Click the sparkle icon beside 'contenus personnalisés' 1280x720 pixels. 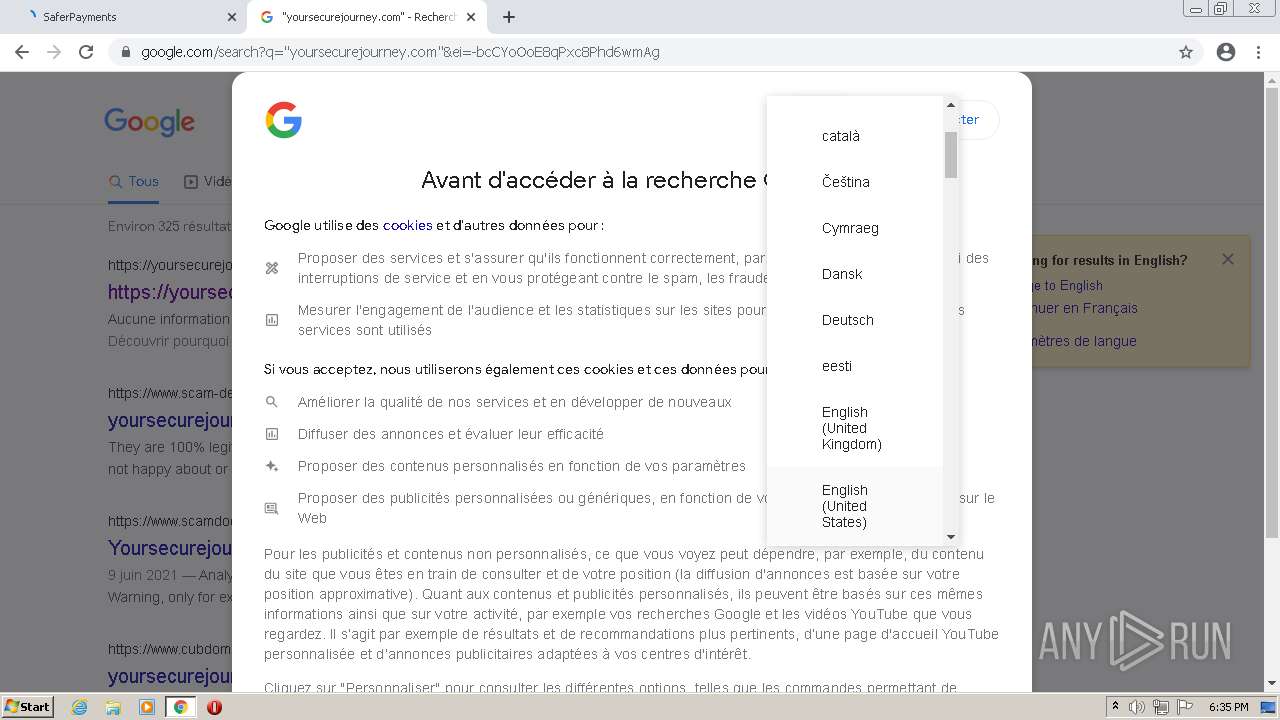[271, 466]
